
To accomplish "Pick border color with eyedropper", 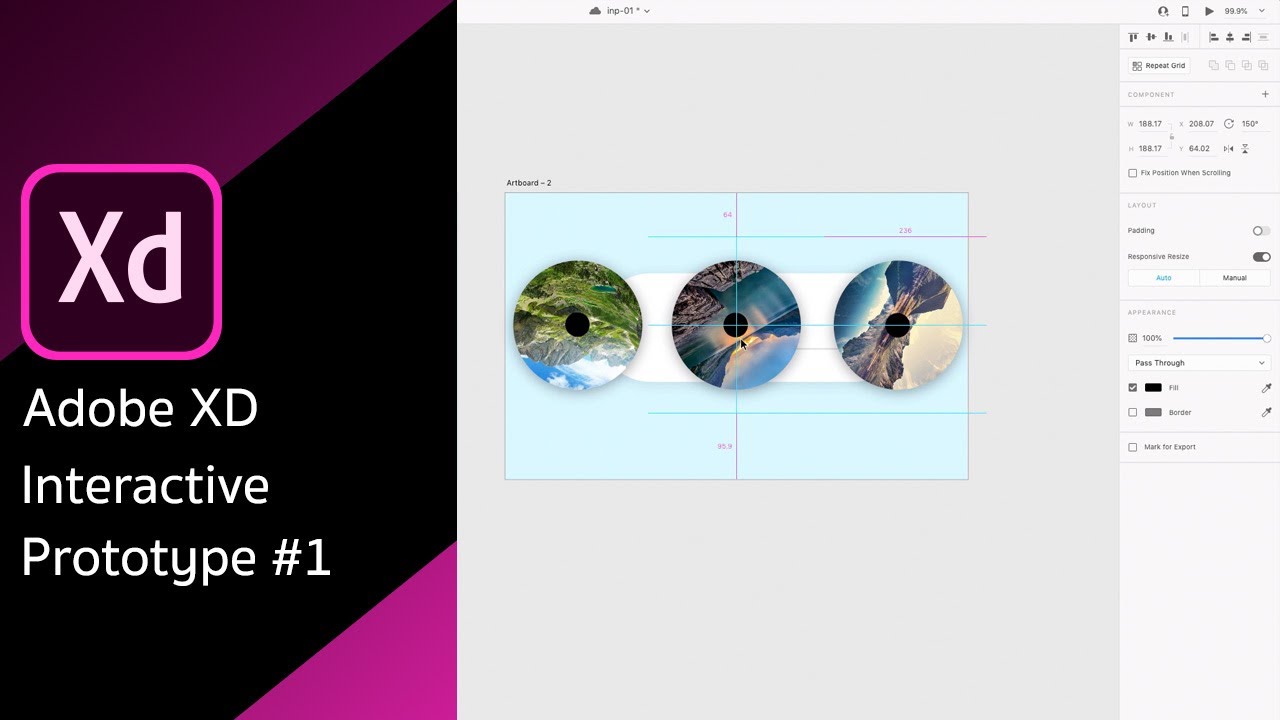I will [x=1266, y=412].
